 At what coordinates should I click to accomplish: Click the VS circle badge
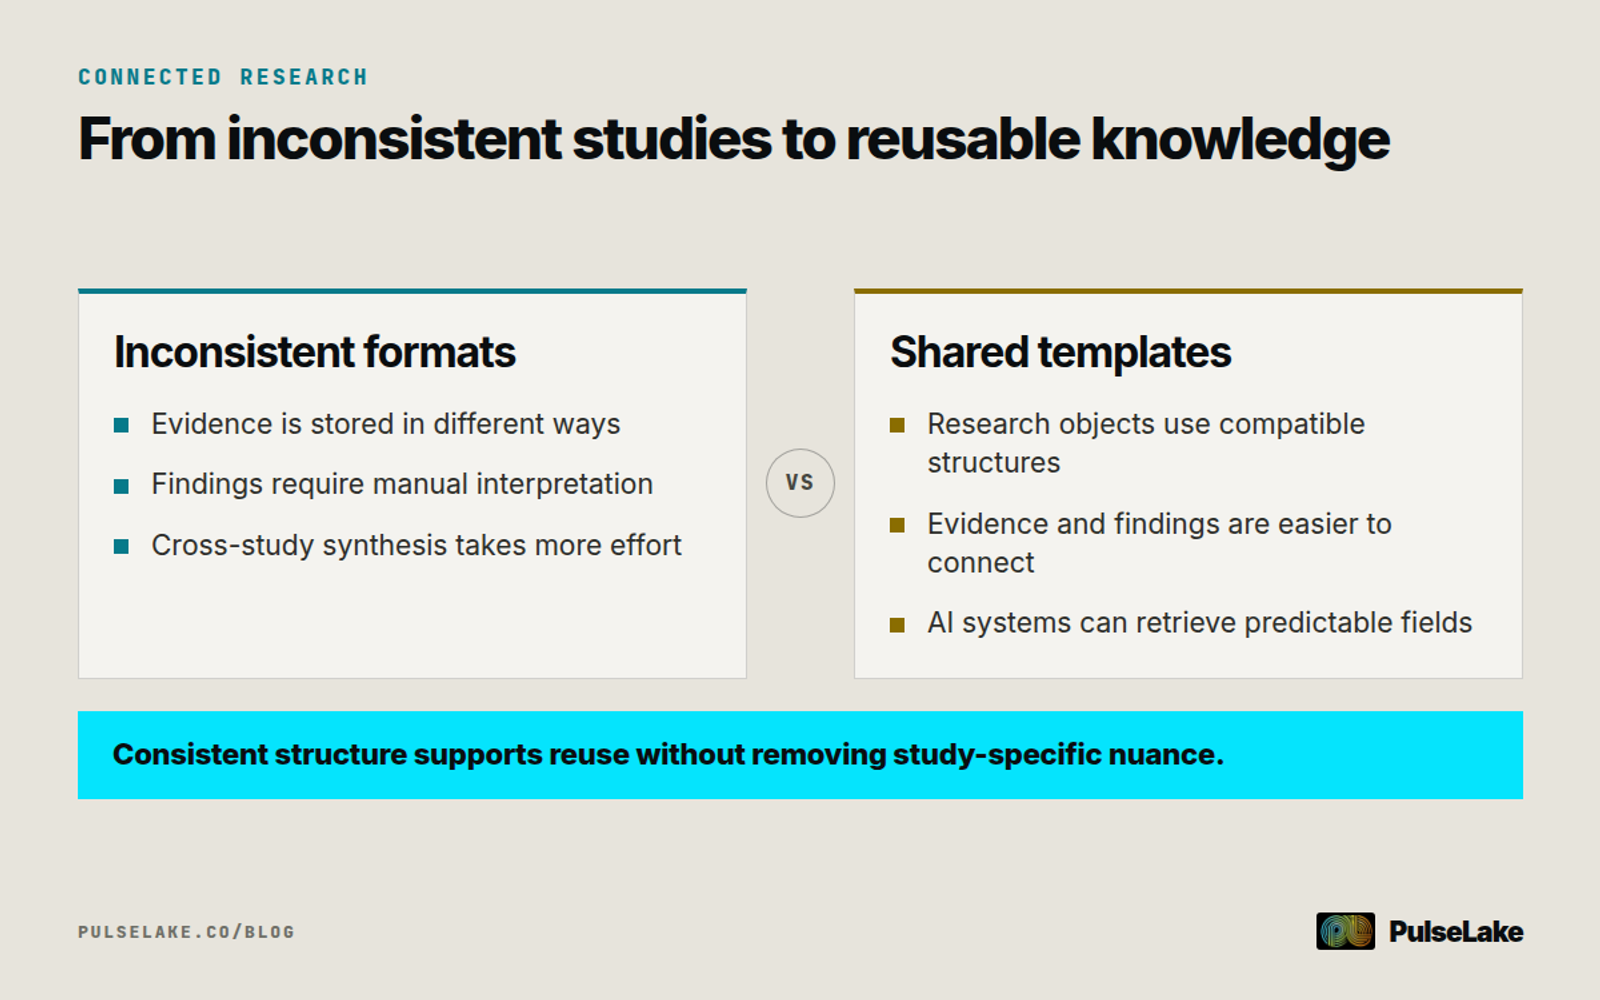pyautogui.click(x=800, y=483)
